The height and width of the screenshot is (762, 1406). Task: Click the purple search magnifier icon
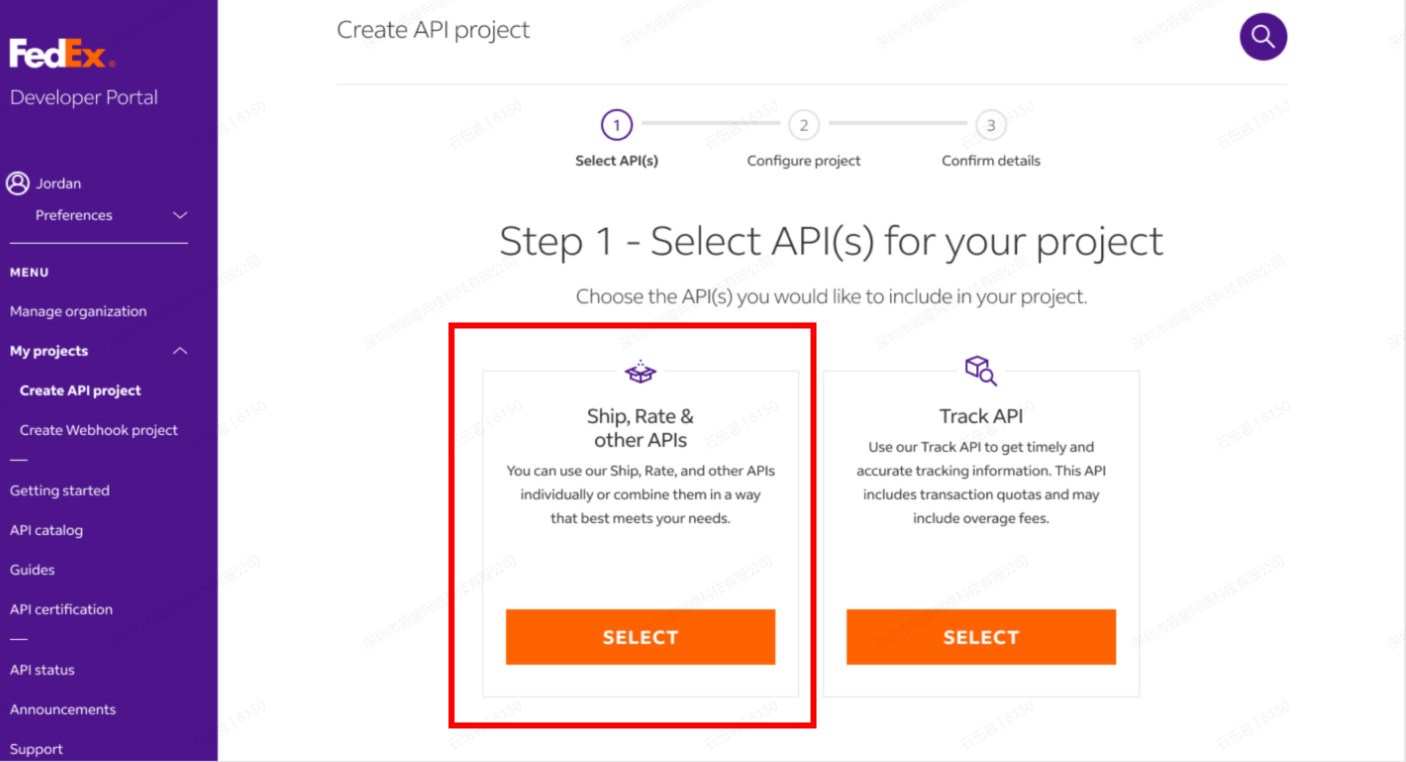1263,37
